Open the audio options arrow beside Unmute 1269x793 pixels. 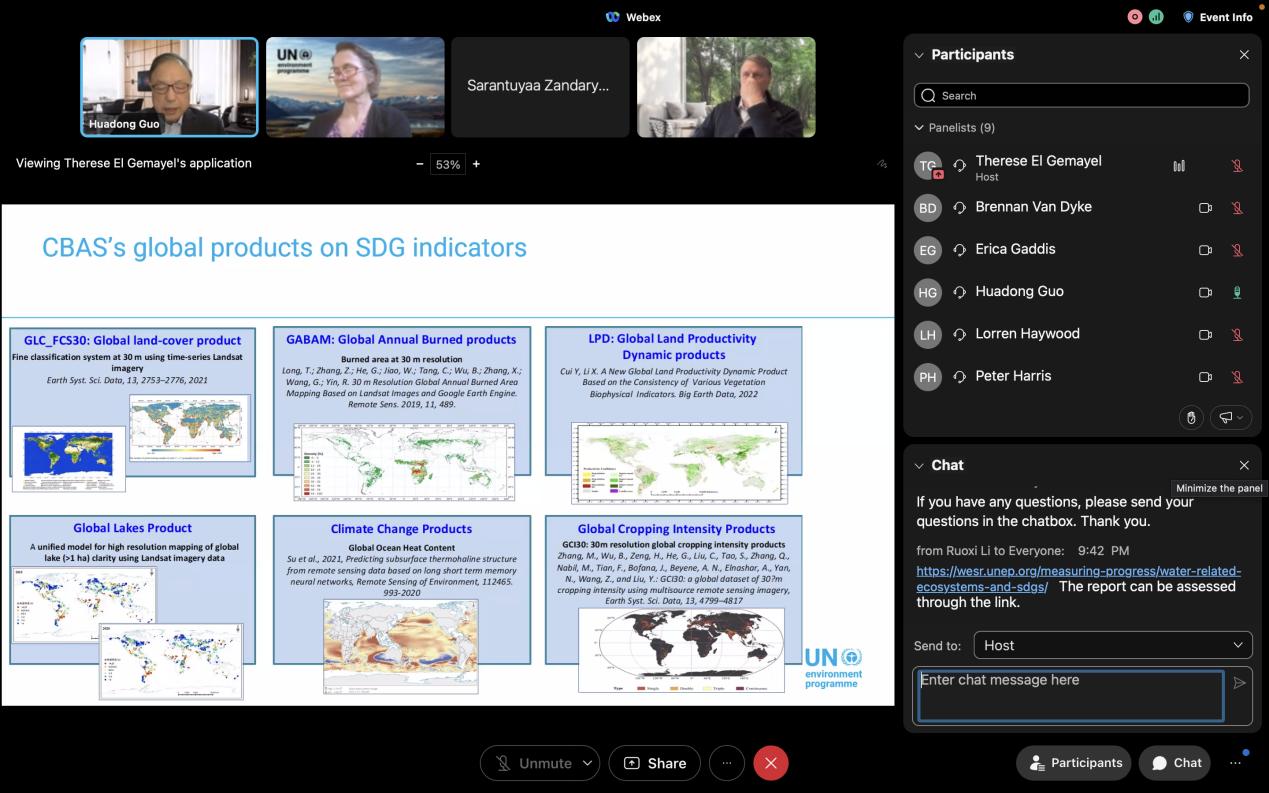(x=587, y=763)
